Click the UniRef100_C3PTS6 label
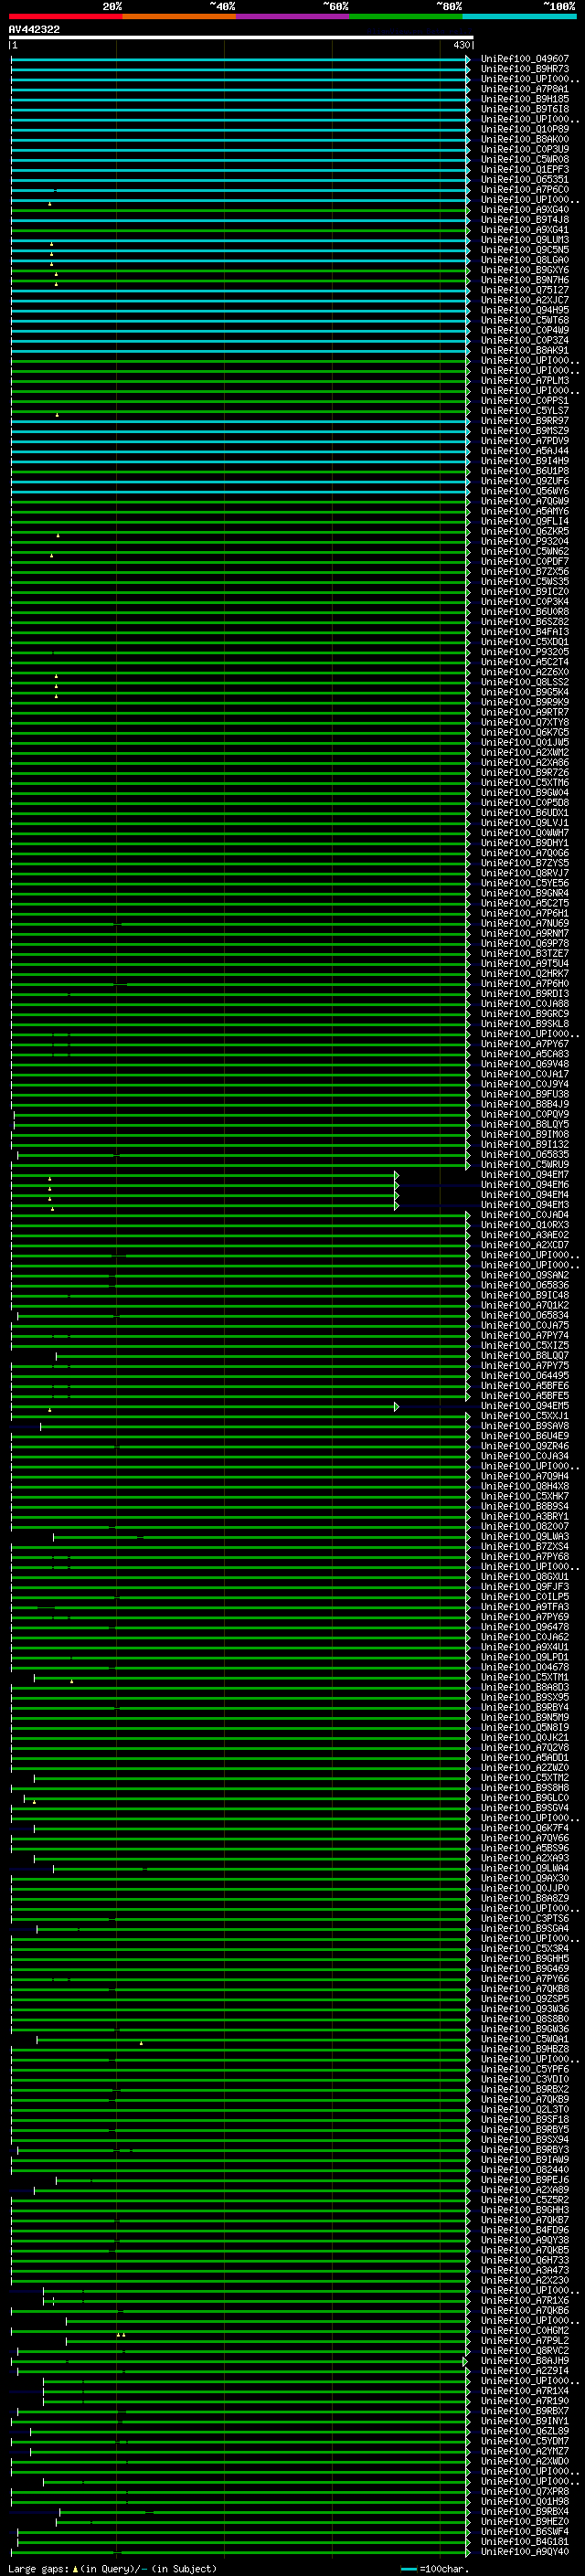This screenshot has height=2576, width=585. [x=525, y=1918]
